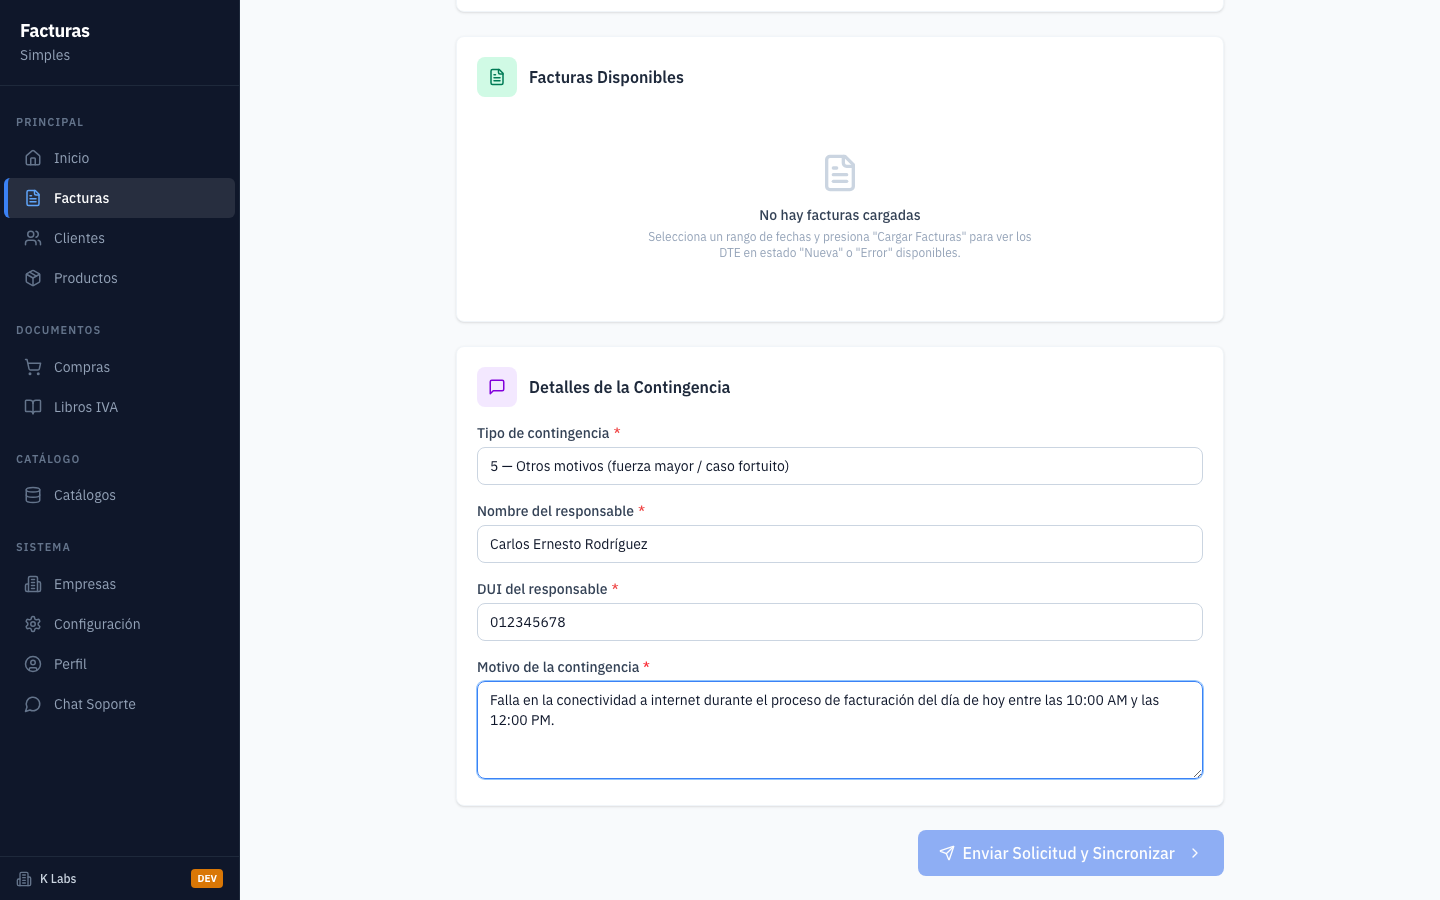Click the Motivo de la contingencia textarea
The height and width of the screenshot is (900, 1440).
tap(840, 730)
